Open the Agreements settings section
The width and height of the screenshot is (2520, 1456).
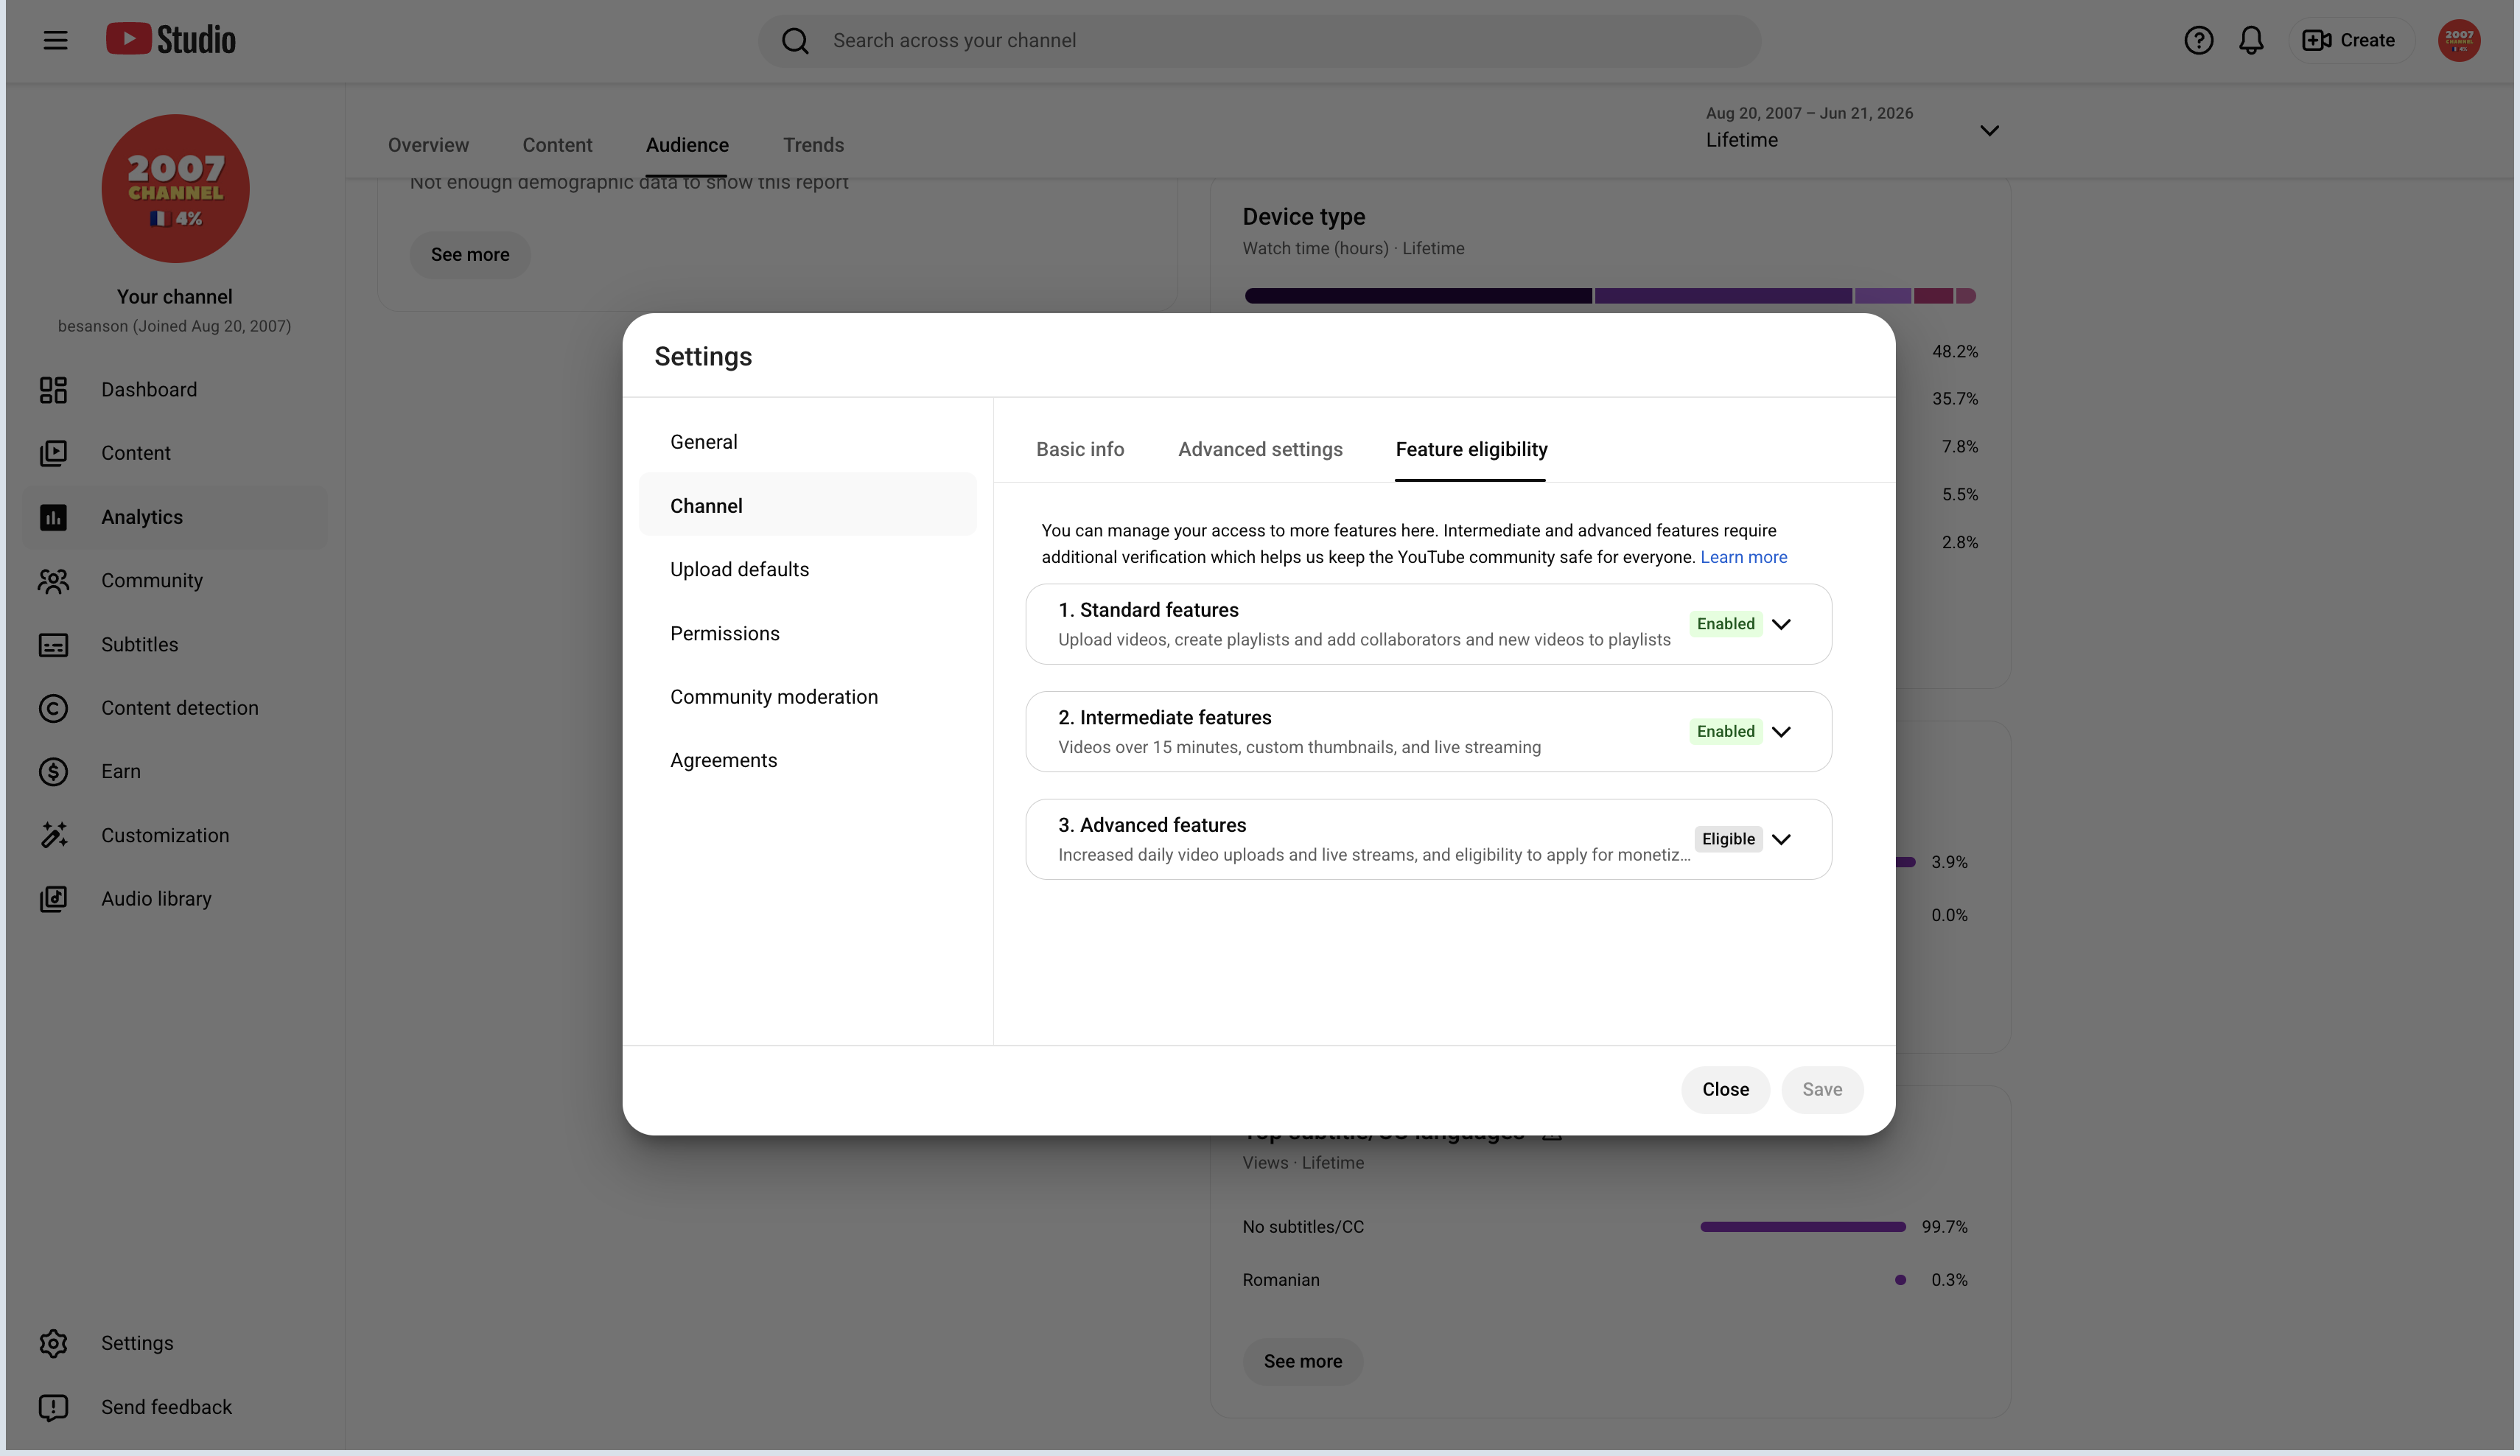[807, 760]
